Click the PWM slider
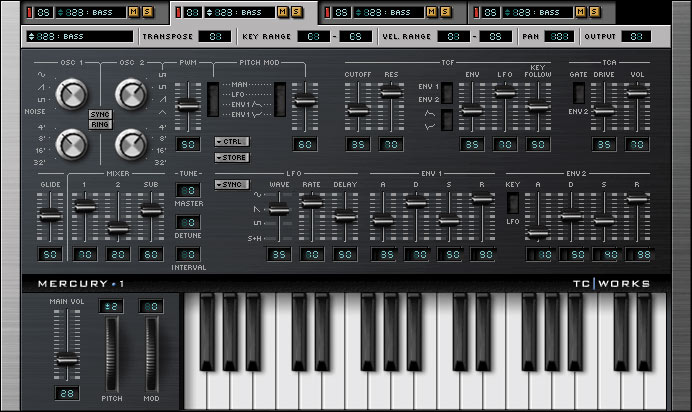This screenshot has width=692, height=412. pyautogui.click(x=188, y=107)
